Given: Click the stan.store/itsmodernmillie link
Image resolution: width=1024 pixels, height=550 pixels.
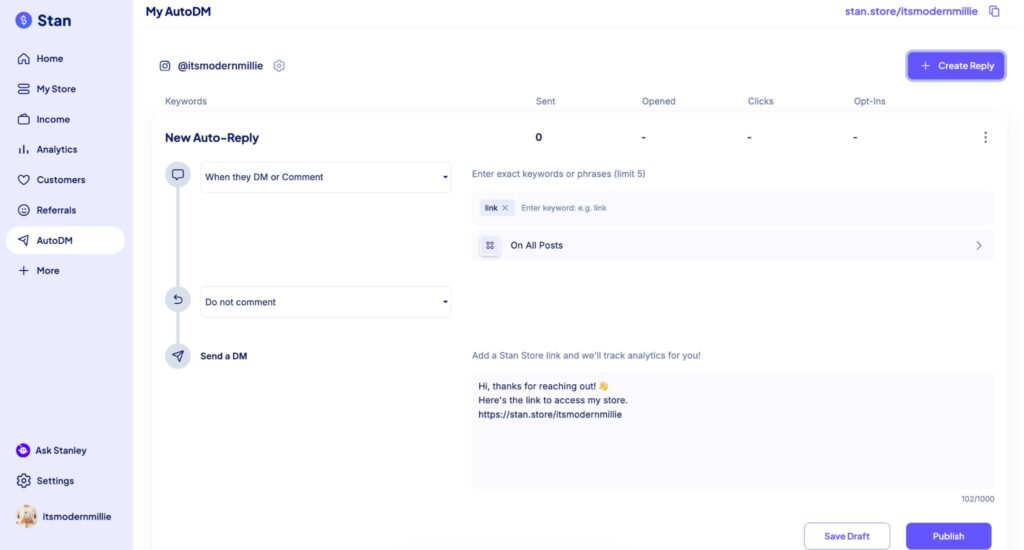Looking at the screenshot, I should (x=897, y=11).
